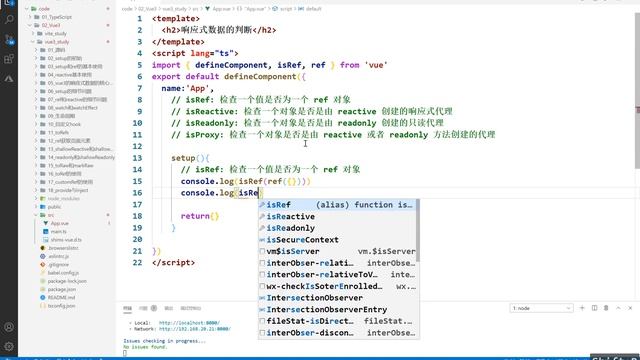Image resolution: width=640 pixels, height=360 pixels.
Task: Open package.json file
Action: (62, 289)
